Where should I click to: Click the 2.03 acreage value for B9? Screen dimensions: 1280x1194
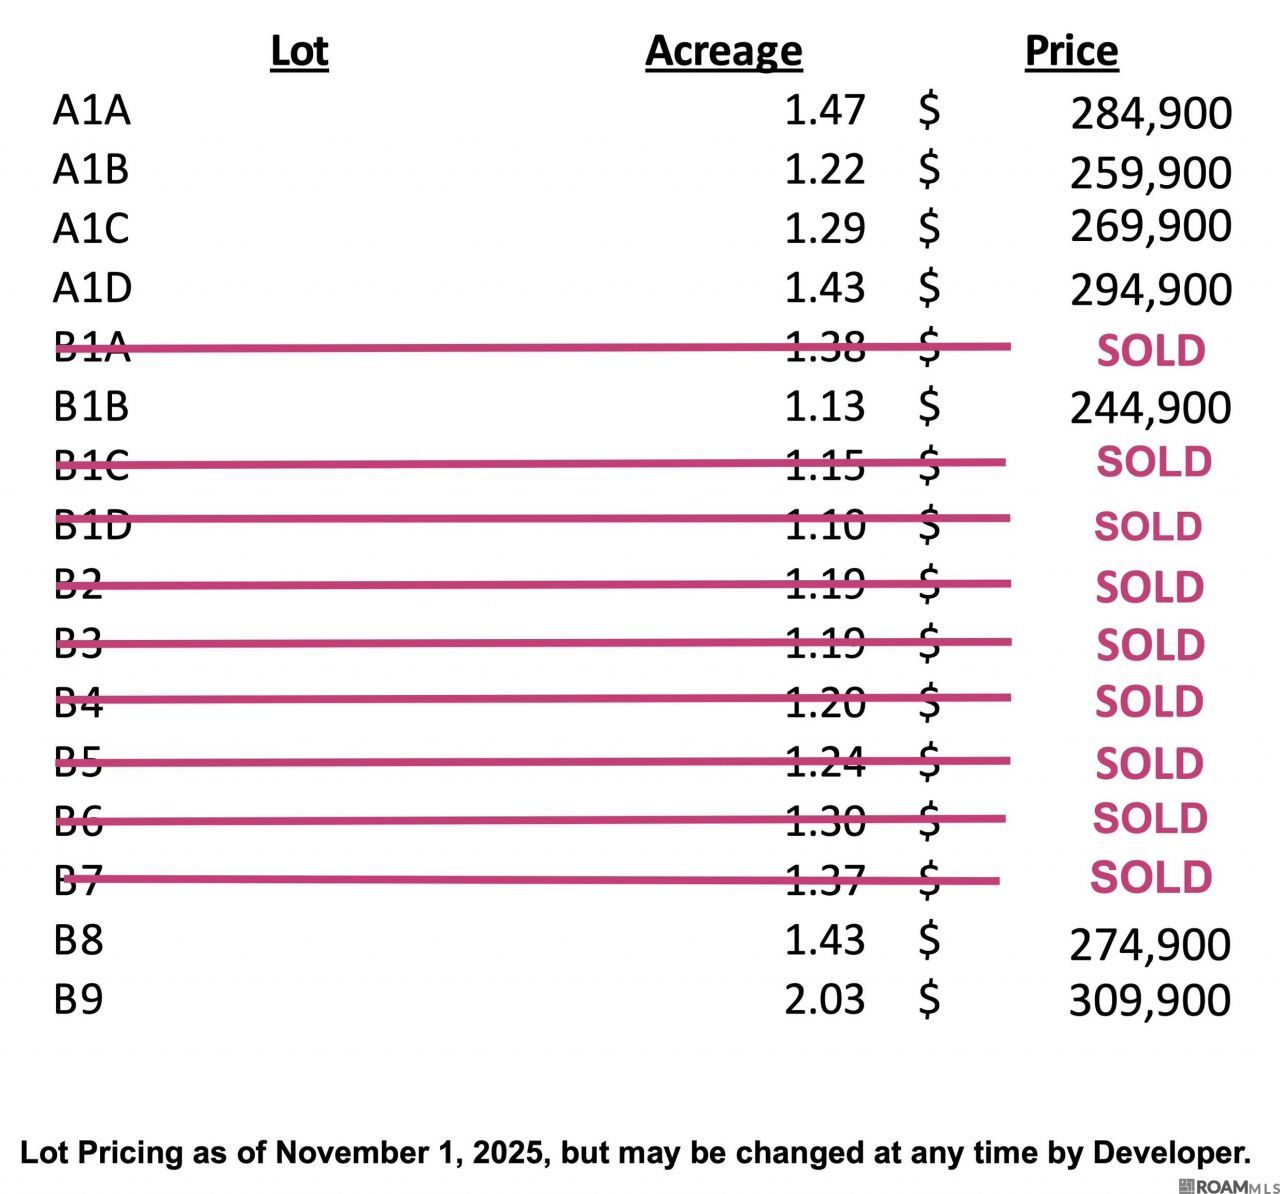824,999
